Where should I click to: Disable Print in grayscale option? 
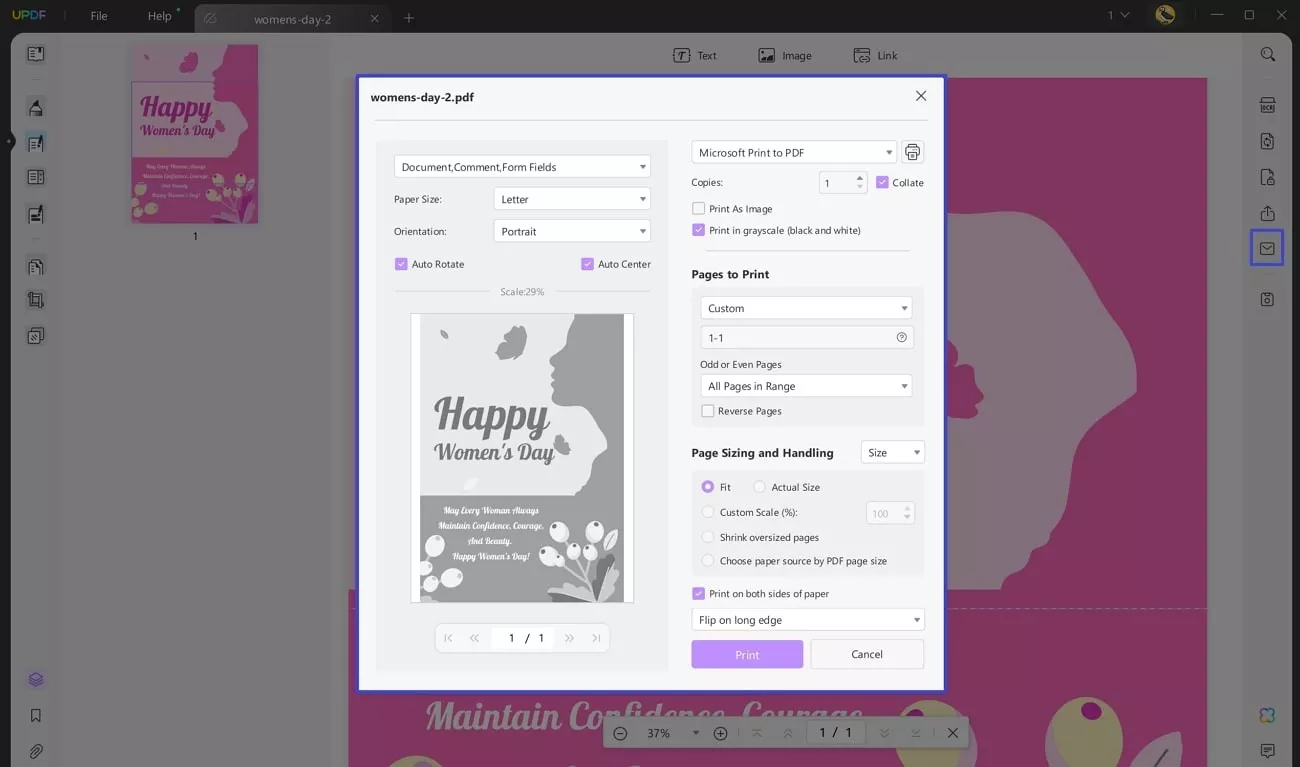coord(697,230)
